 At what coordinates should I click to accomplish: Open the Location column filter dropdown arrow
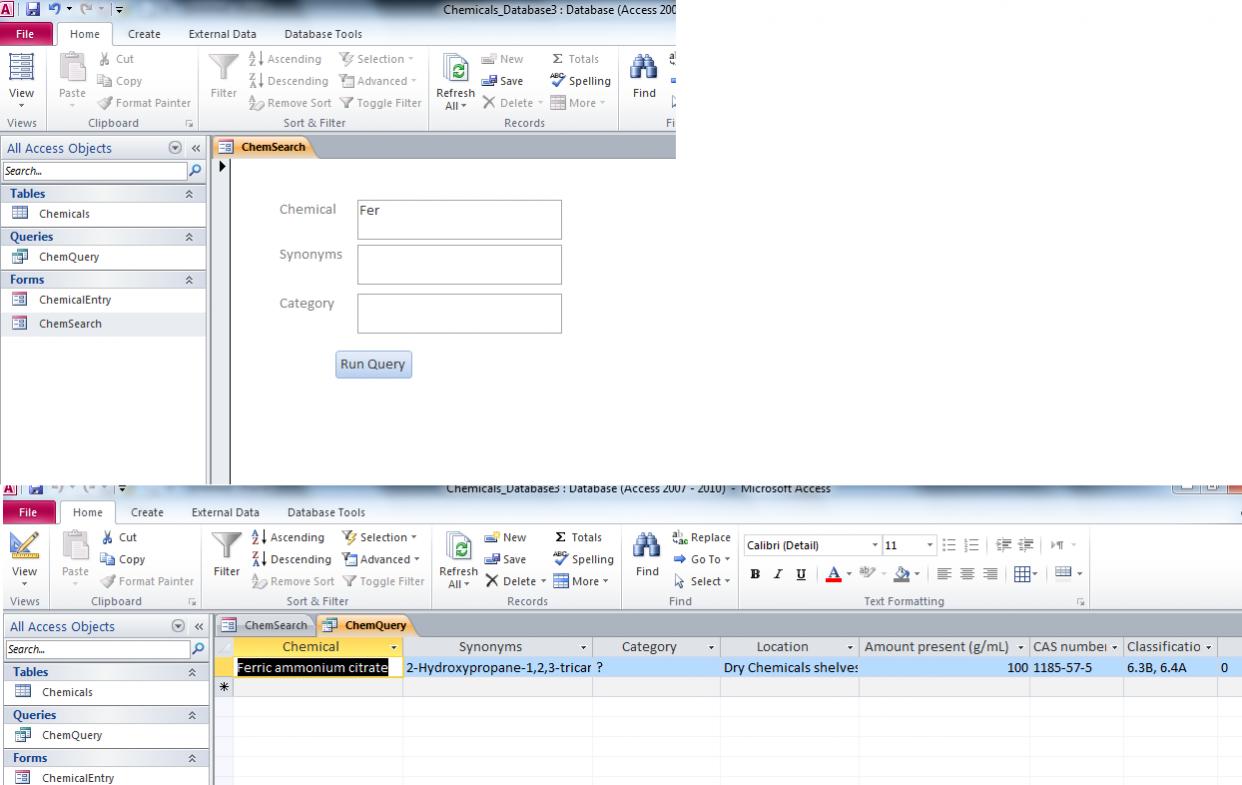click(848, 648)
